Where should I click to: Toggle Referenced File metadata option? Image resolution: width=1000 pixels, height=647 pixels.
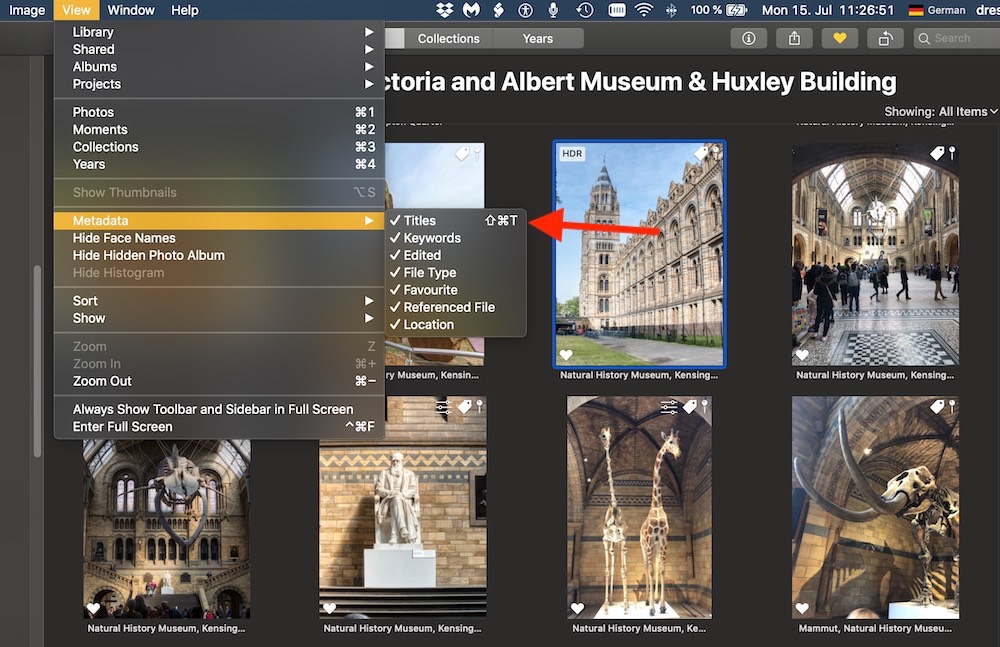(456, 307)
